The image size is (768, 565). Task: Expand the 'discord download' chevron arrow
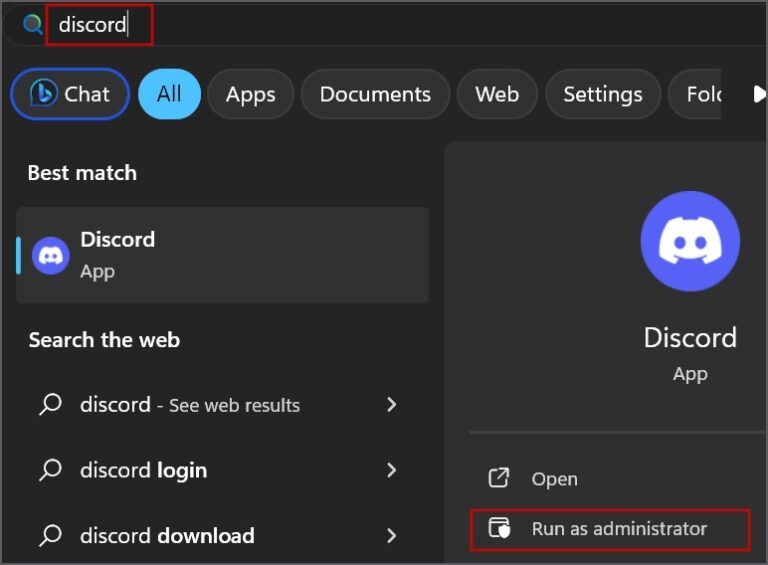pos(391,536)
